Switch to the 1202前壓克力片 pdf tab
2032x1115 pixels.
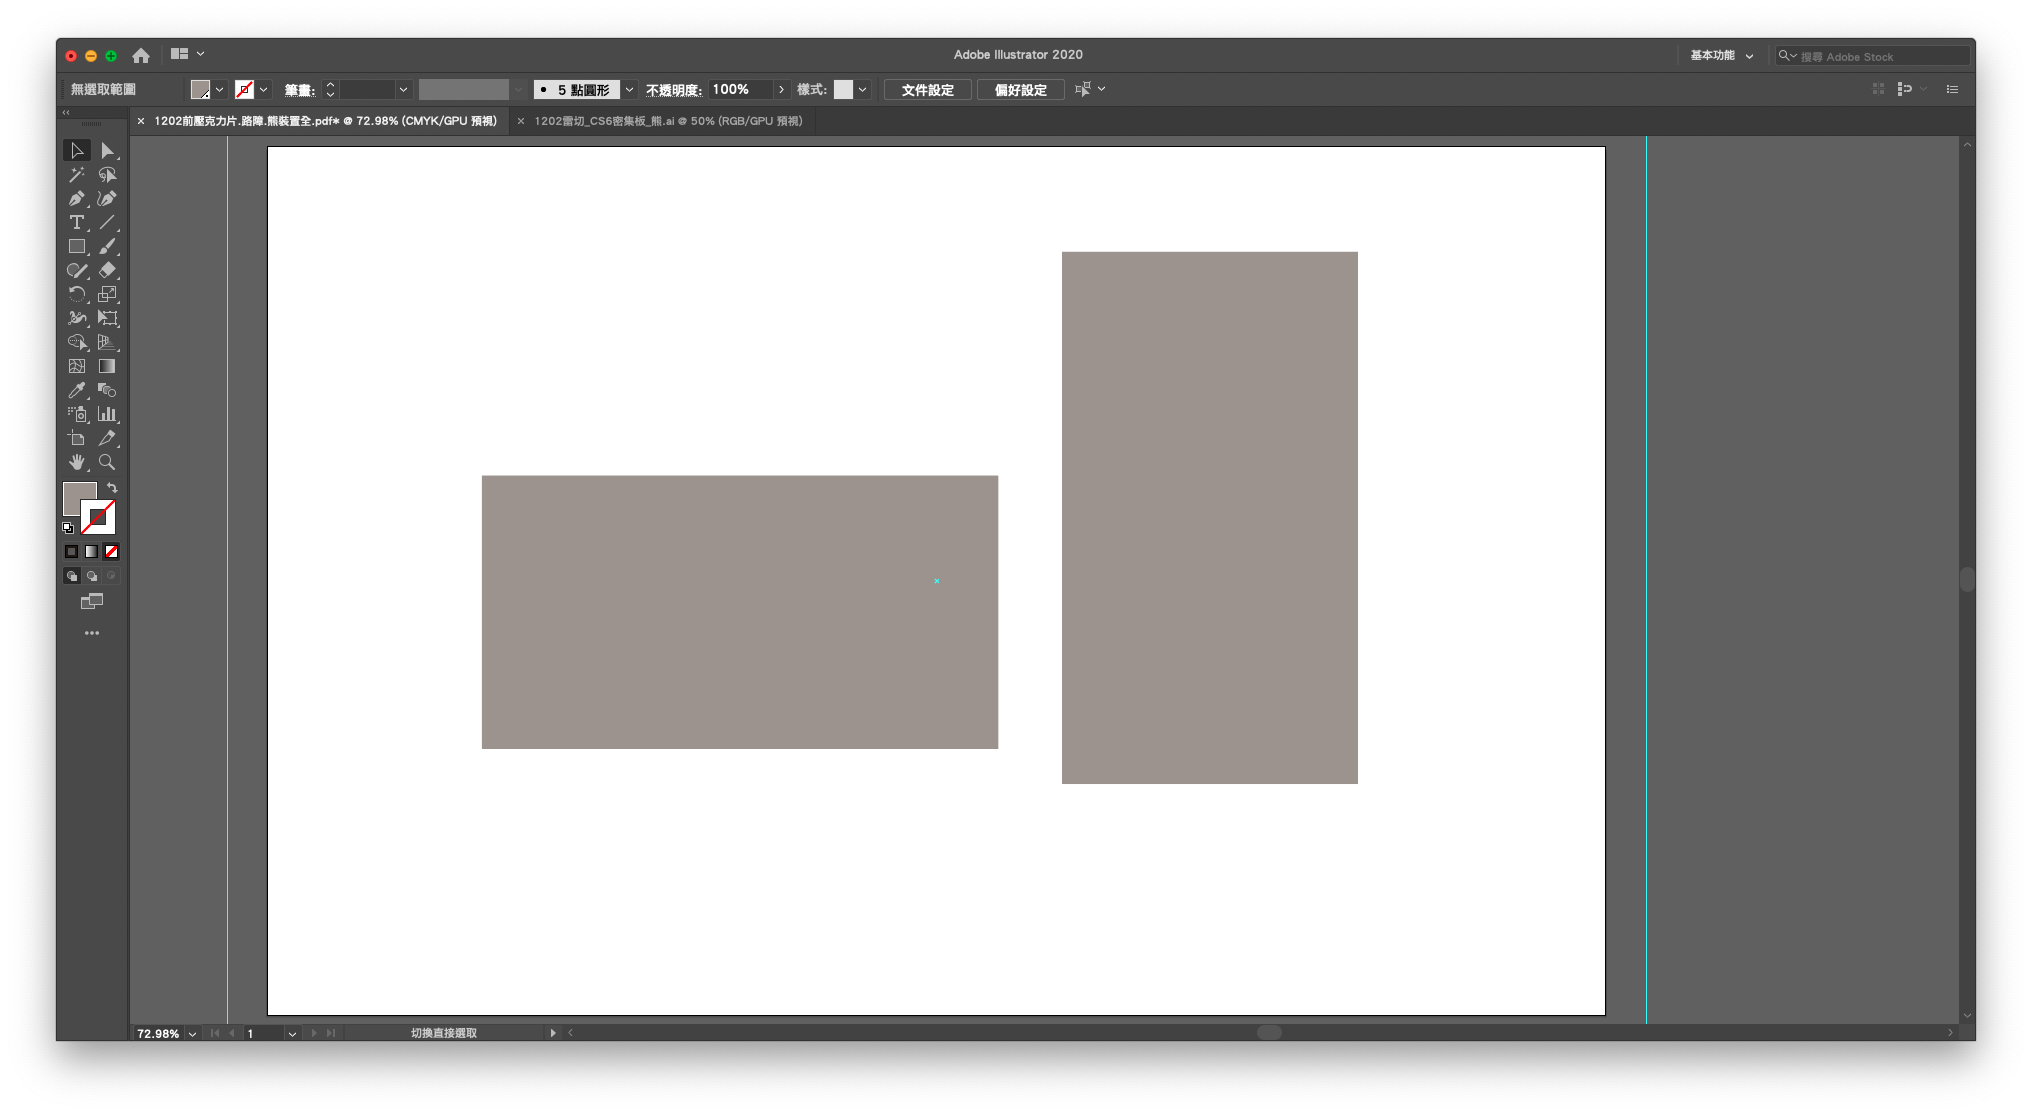tap(325, 121)
